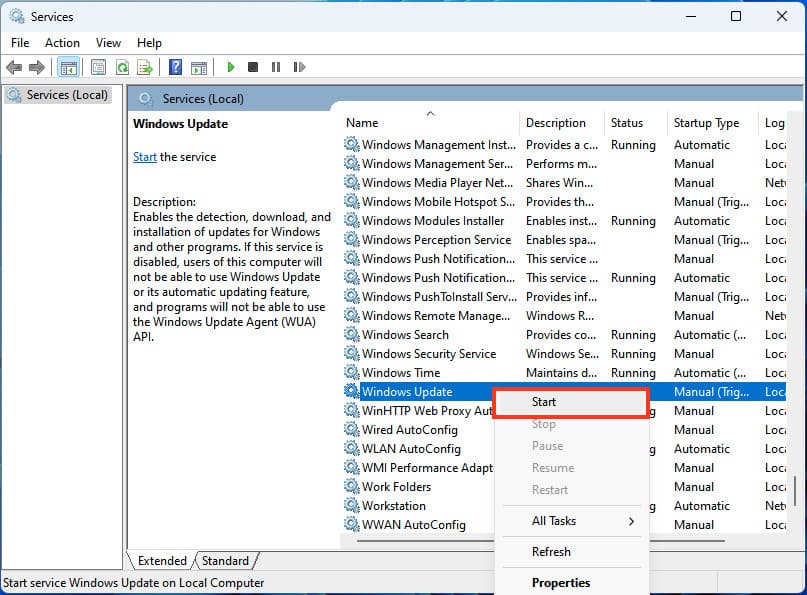Click the Refresh toolbar icon
Screen dimensions: 807x595
122,67
